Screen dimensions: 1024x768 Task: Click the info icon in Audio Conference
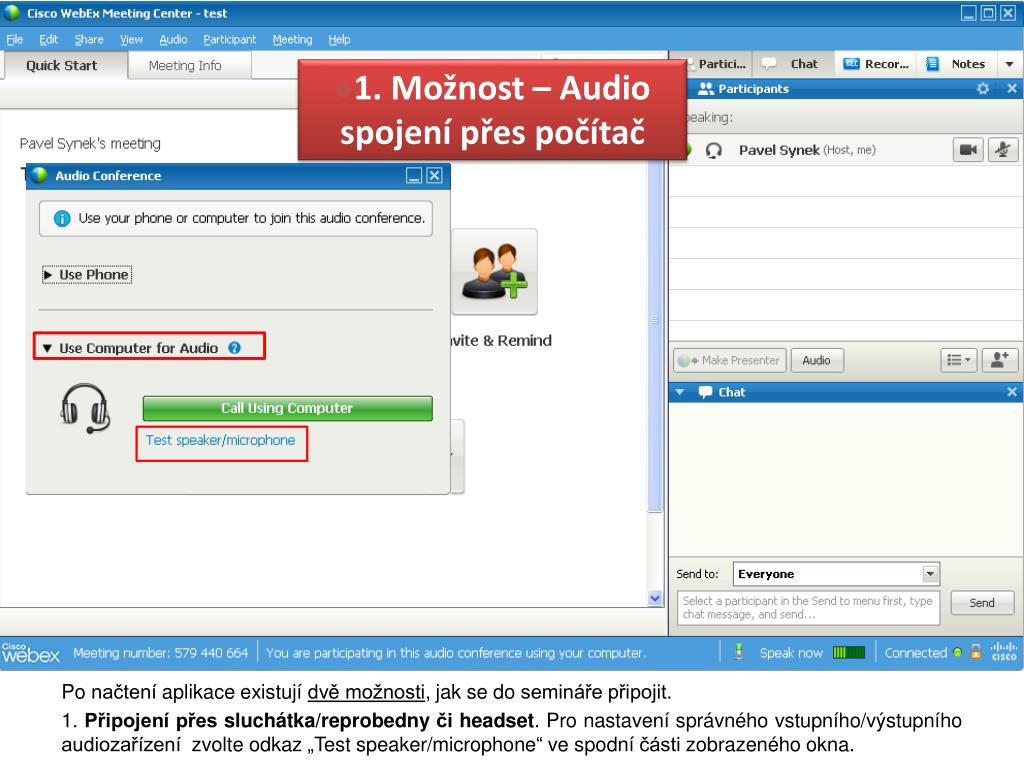[62, 218]
